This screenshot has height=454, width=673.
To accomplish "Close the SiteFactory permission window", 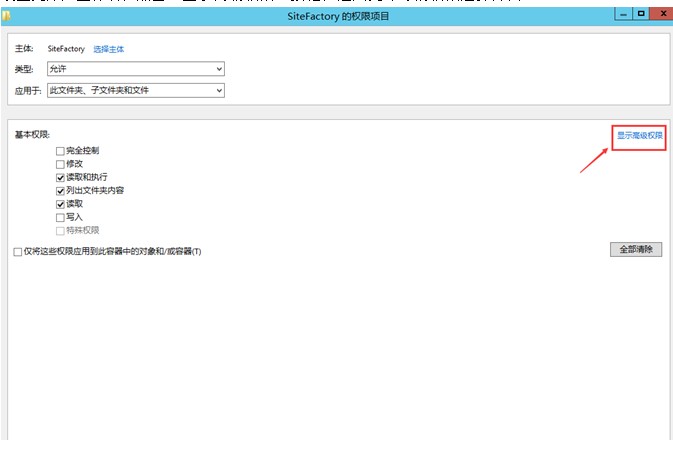I will 662,16.
